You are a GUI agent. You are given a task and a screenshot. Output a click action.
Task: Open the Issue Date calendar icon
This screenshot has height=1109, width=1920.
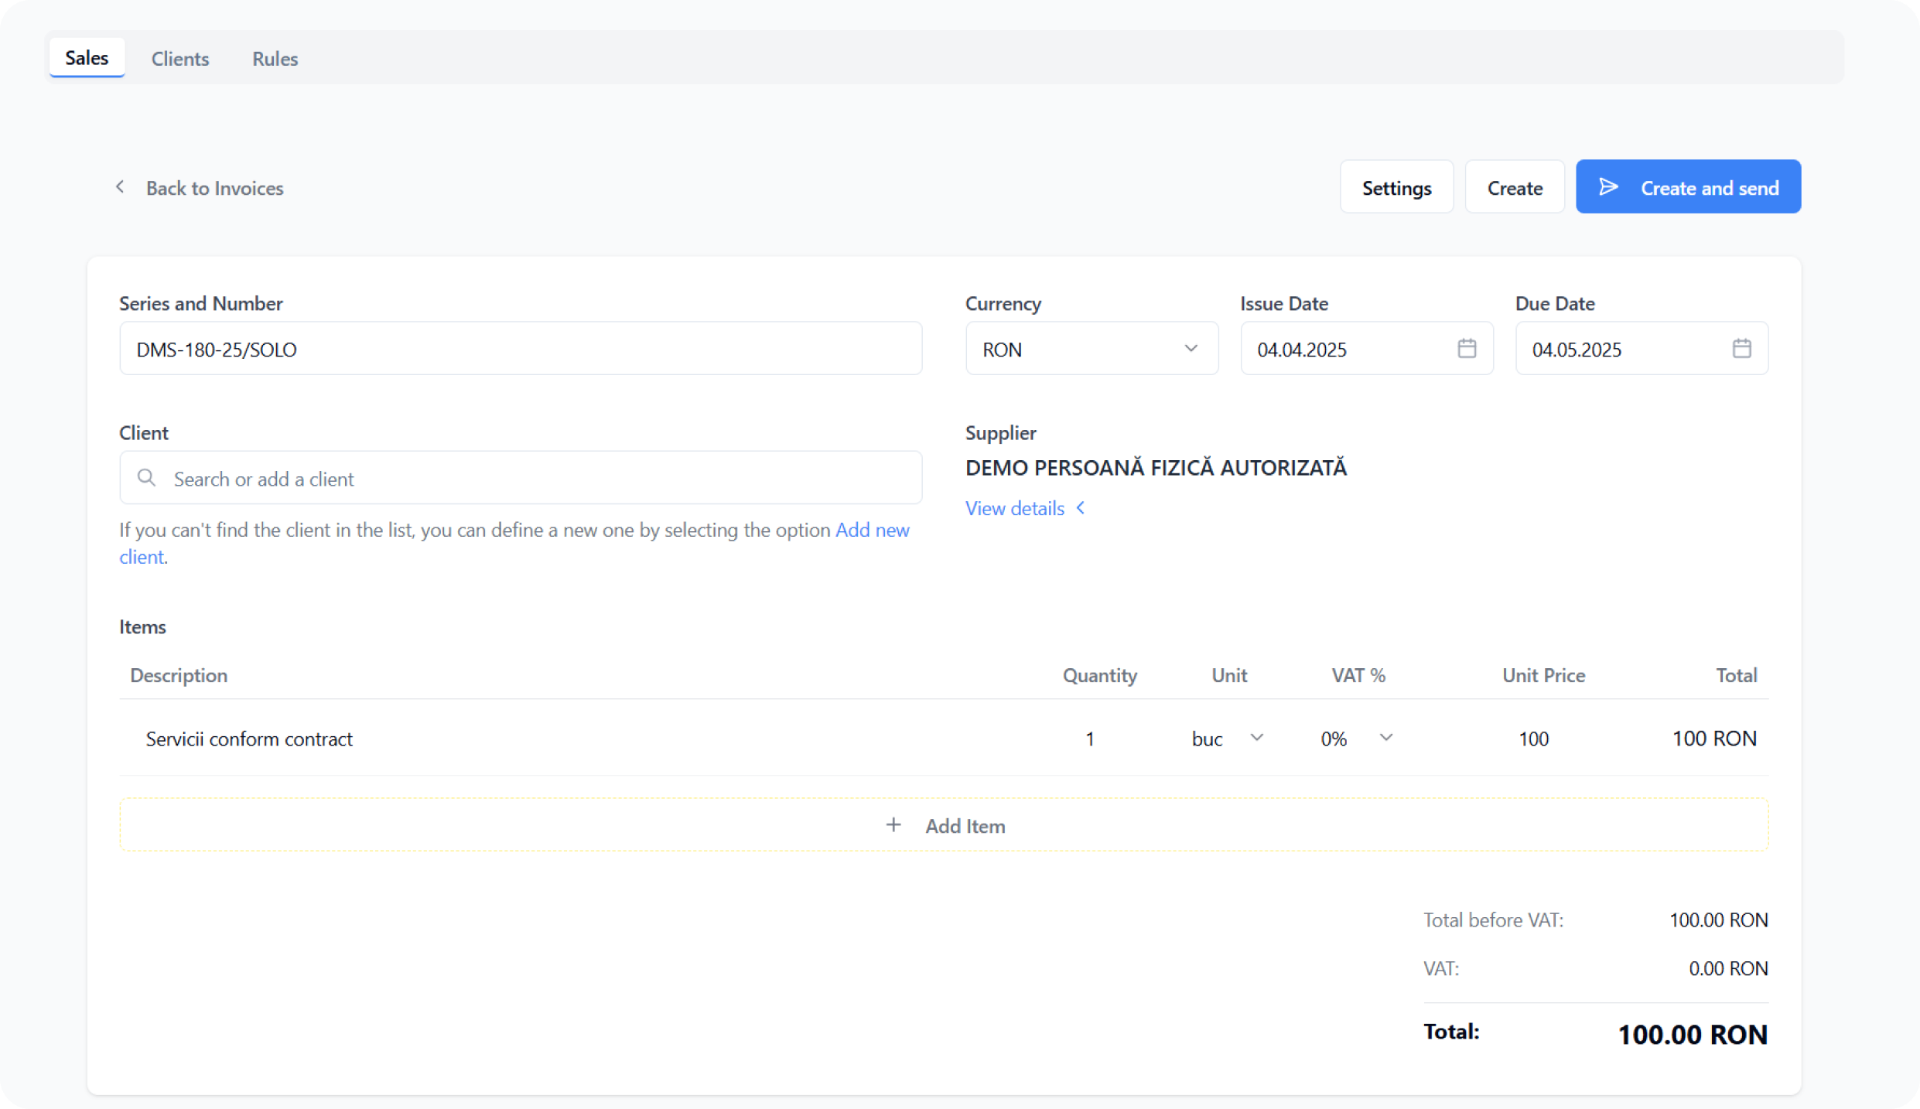click(1466, 348)
